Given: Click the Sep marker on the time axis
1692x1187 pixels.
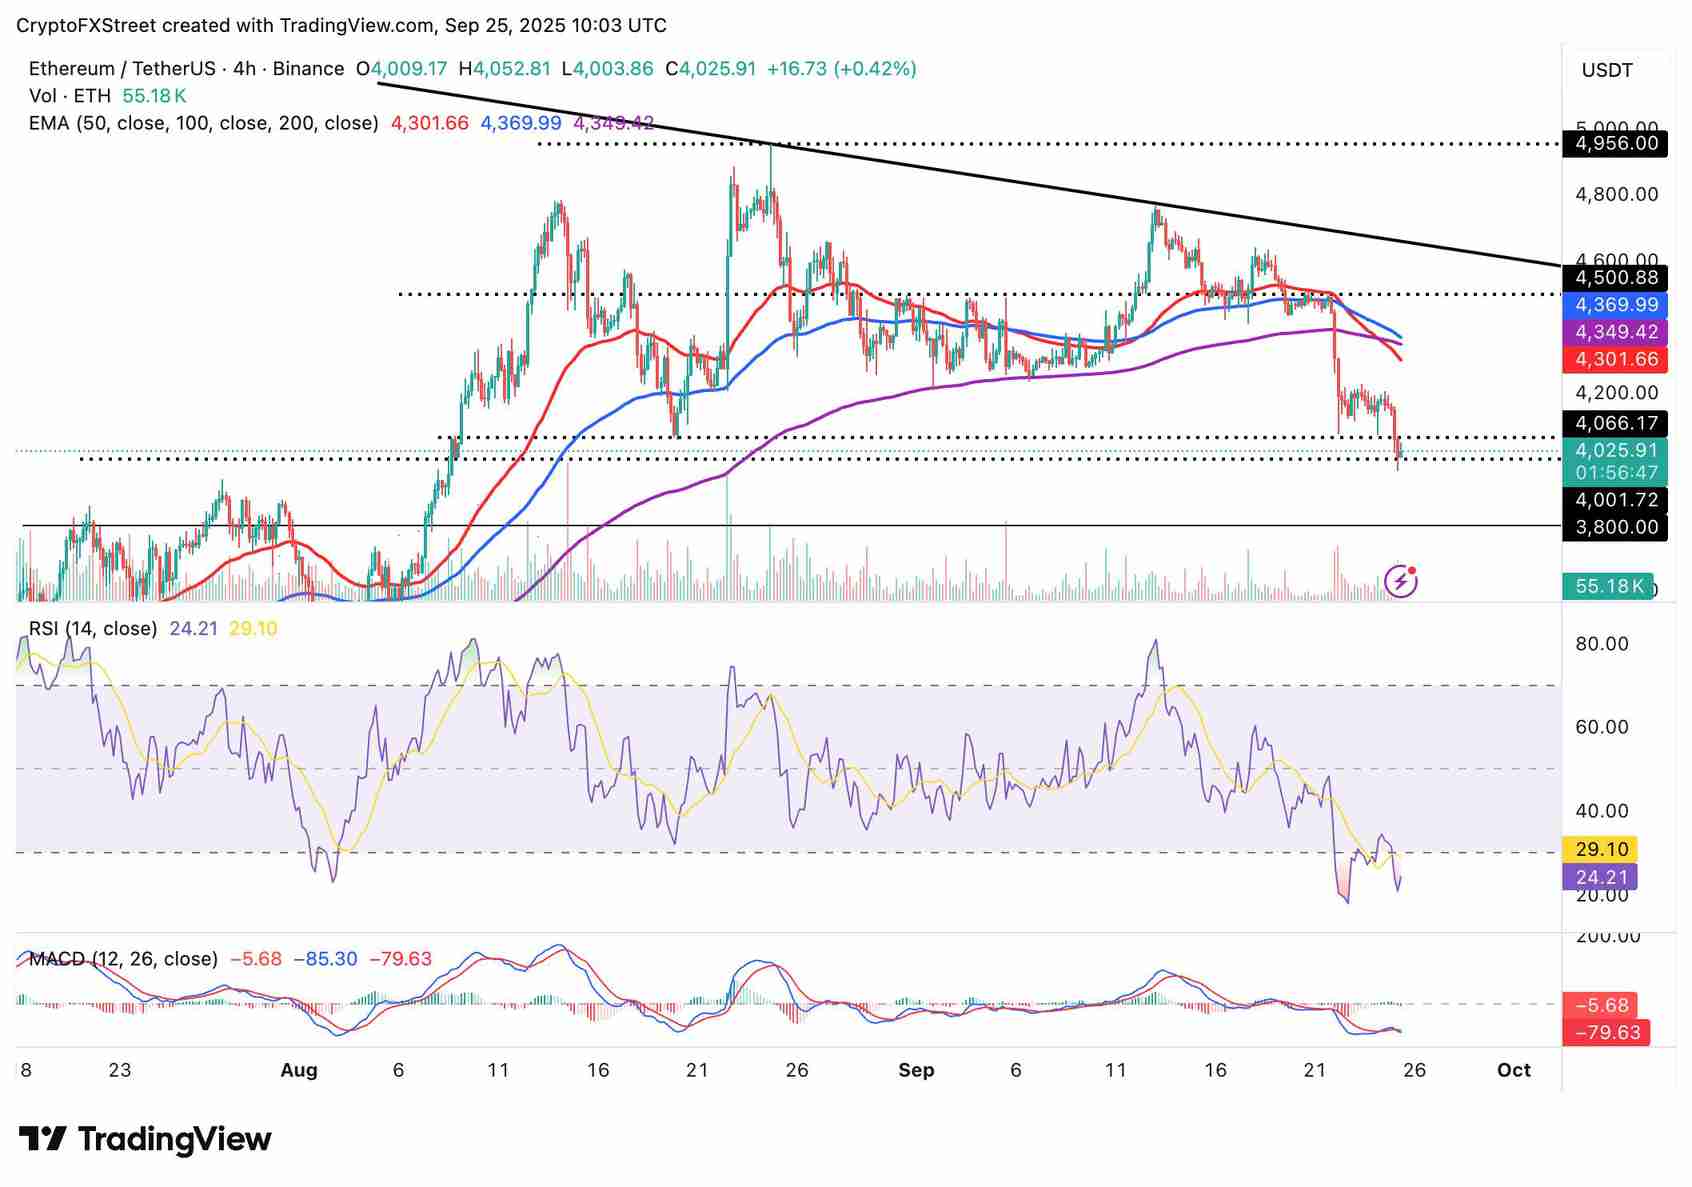Looking at the screenshot, I should (x=916, y=1070).
